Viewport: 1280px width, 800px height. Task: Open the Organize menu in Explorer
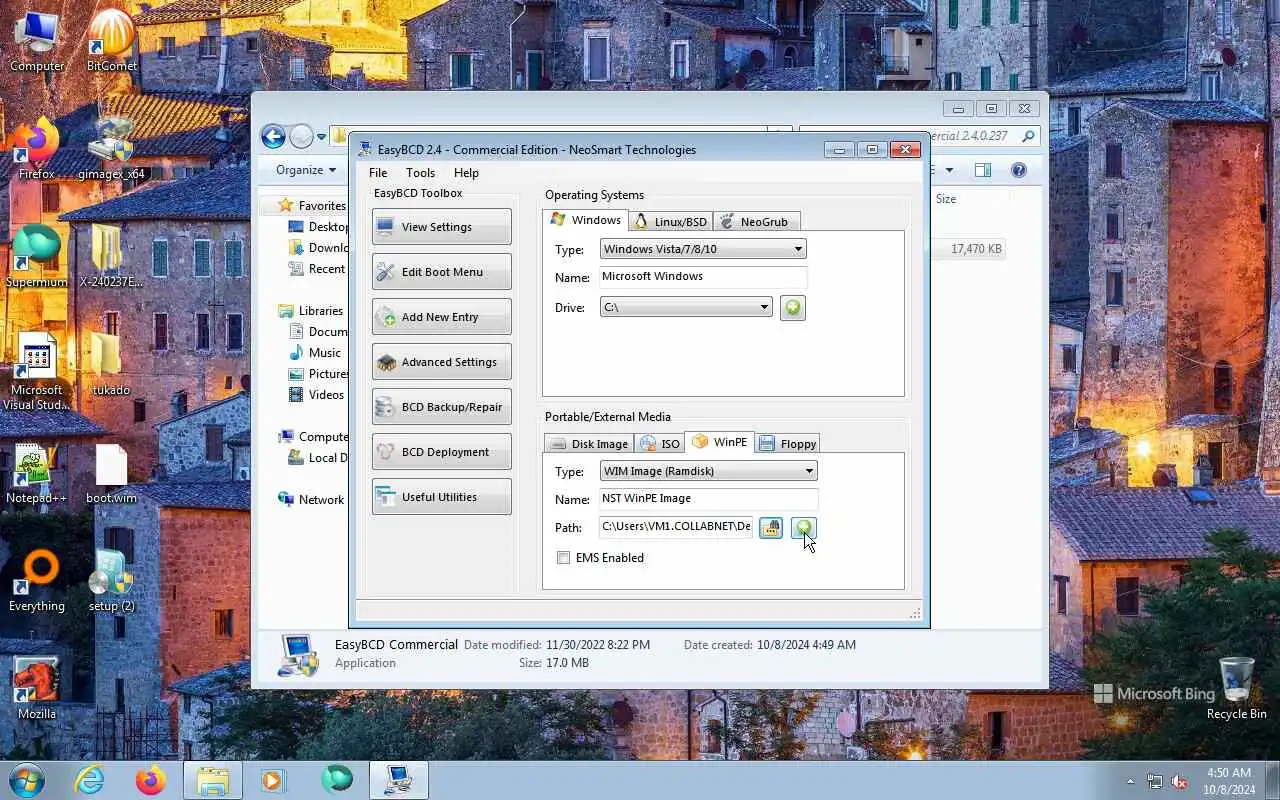[x=306, y=170]
